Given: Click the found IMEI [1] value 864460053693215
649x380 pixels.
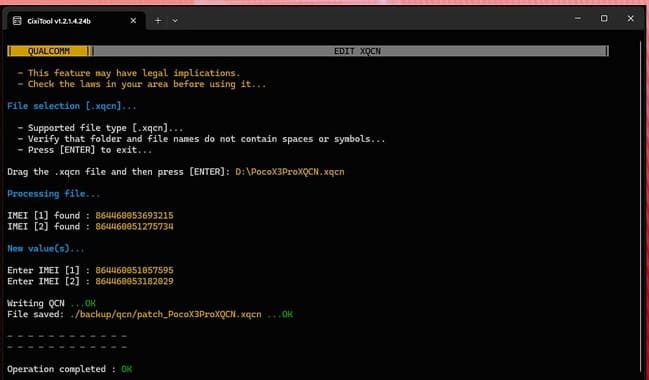Looking at the screenshot, I should click(135, 216).
